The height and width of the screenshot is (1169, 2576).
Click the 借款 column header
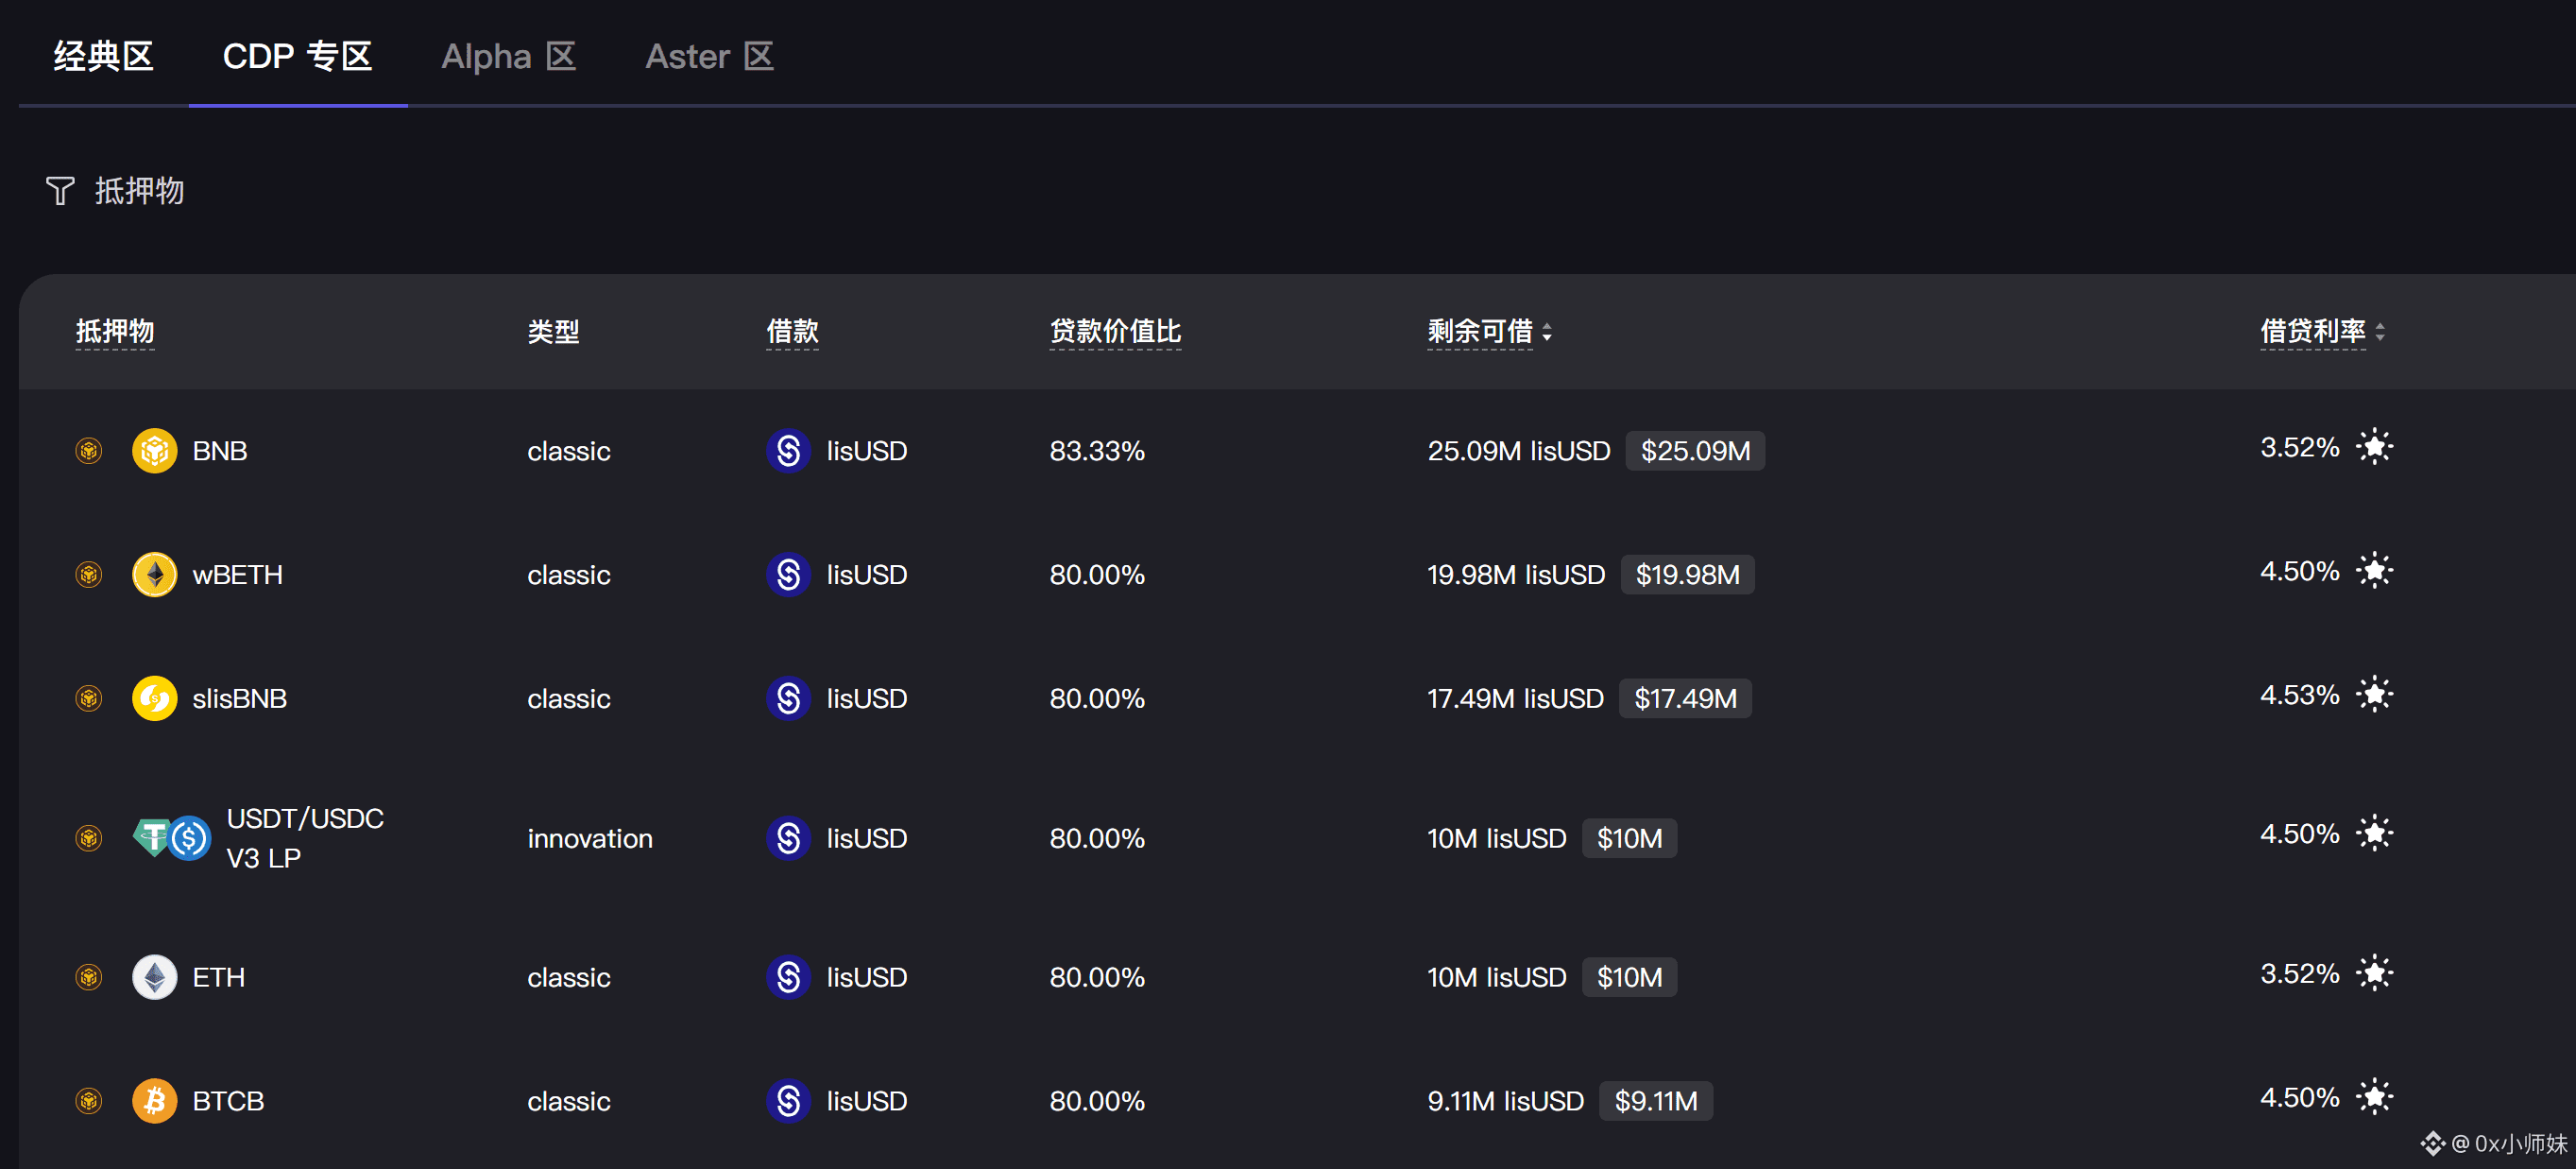(x=792, y=331)
